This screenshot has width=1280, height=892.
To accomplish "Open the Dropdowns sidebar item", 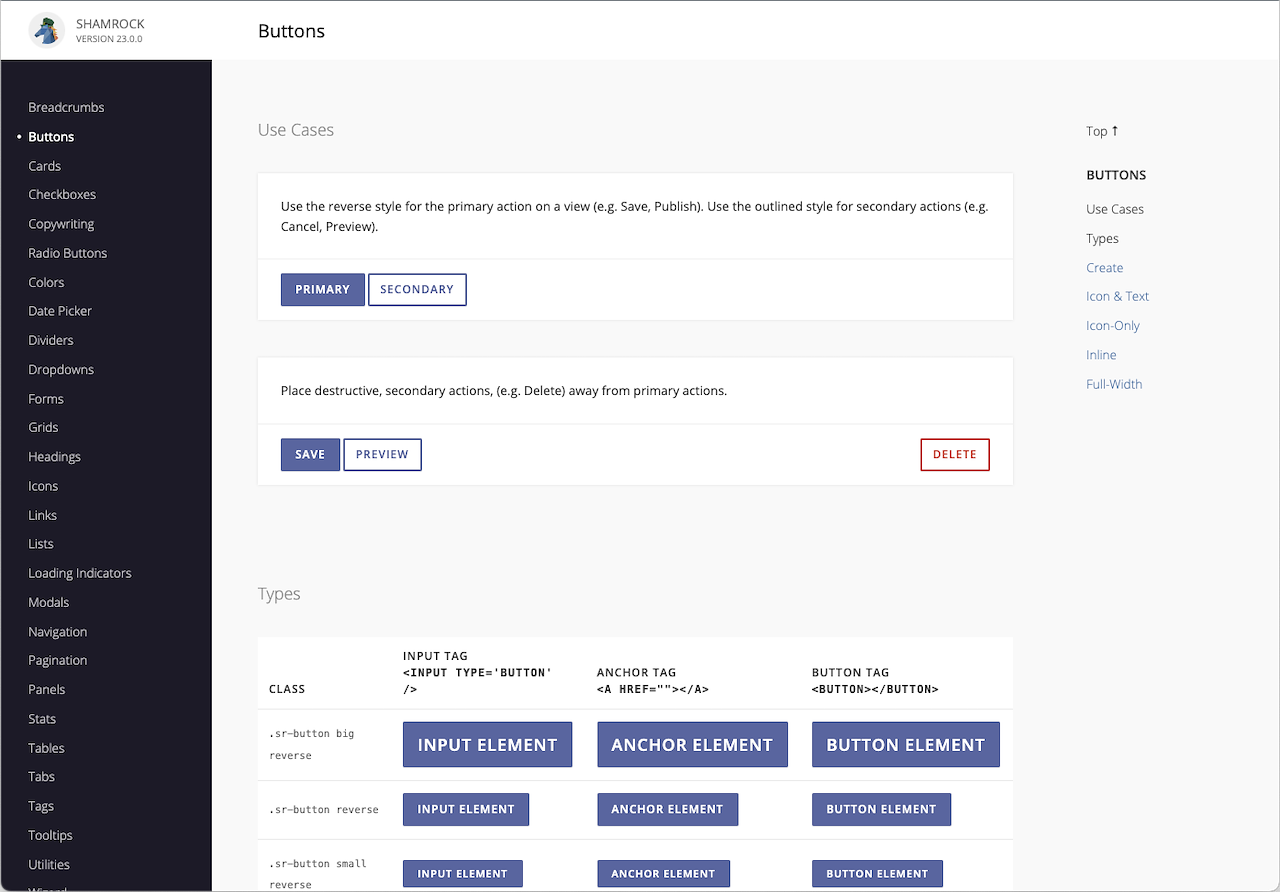I will [x=61, y=369].
